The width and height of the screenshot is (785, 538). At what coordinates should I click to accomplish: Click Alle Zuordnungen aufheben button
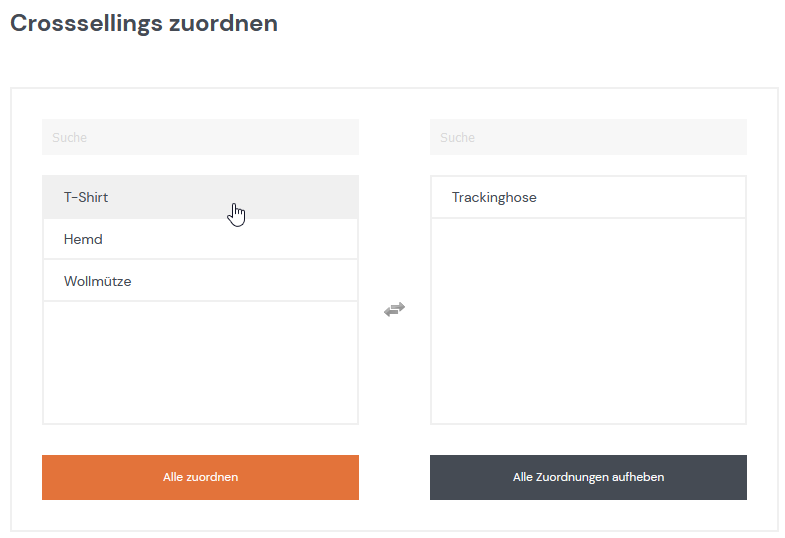point(588,477)
